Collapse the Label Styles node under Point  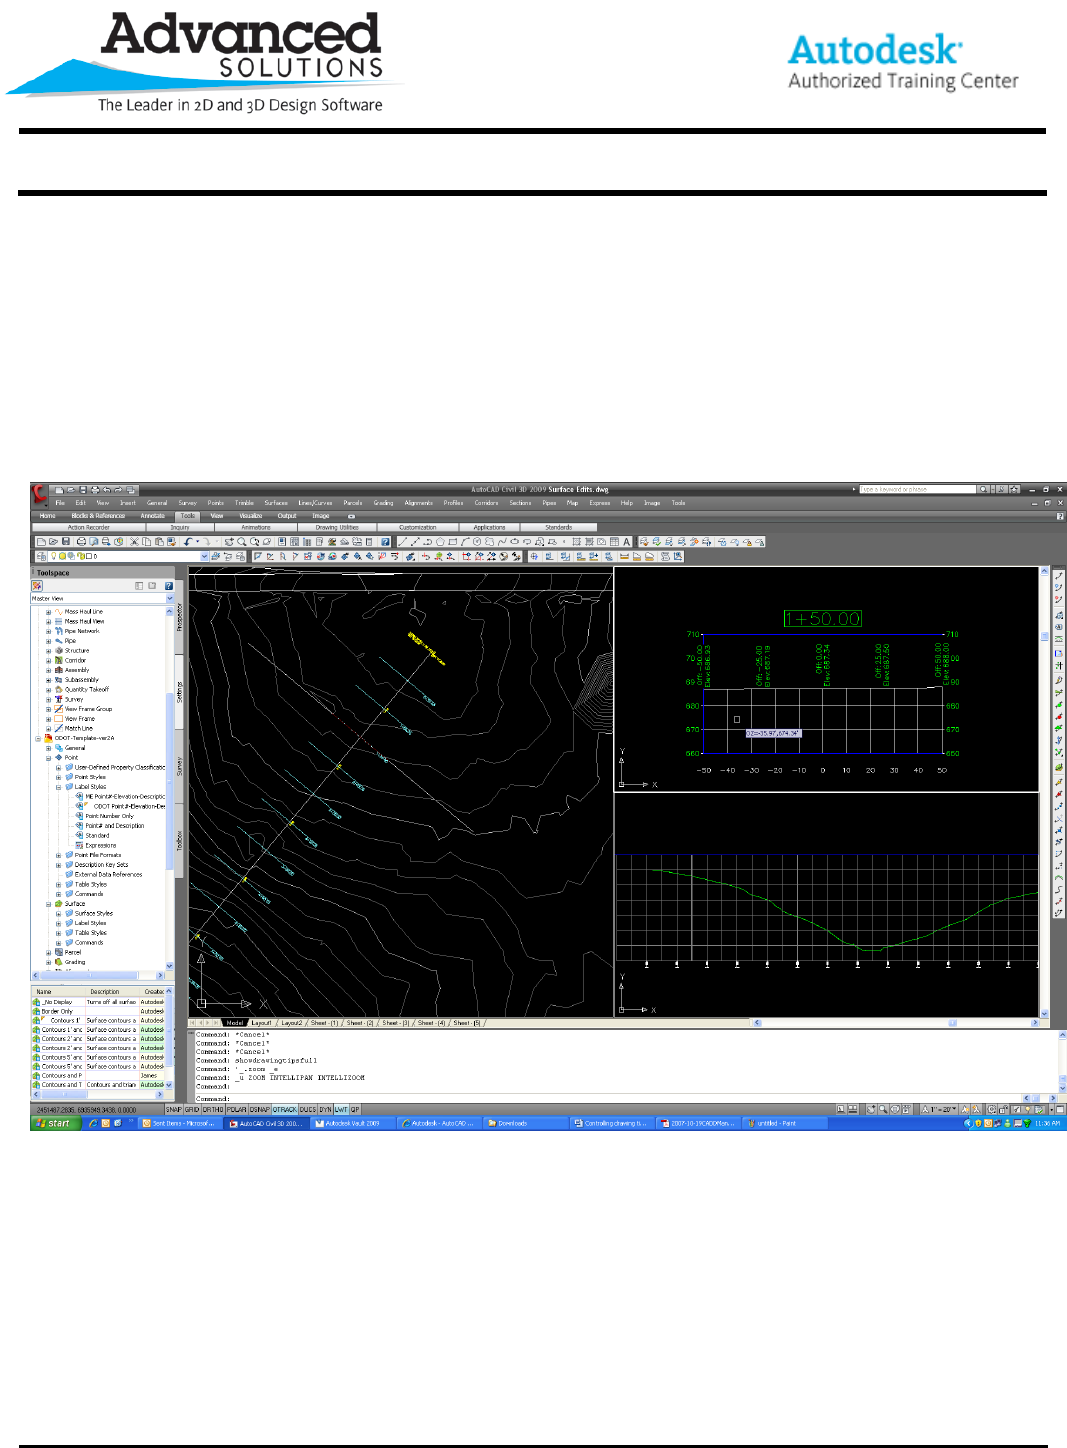[x=58, y=787]
